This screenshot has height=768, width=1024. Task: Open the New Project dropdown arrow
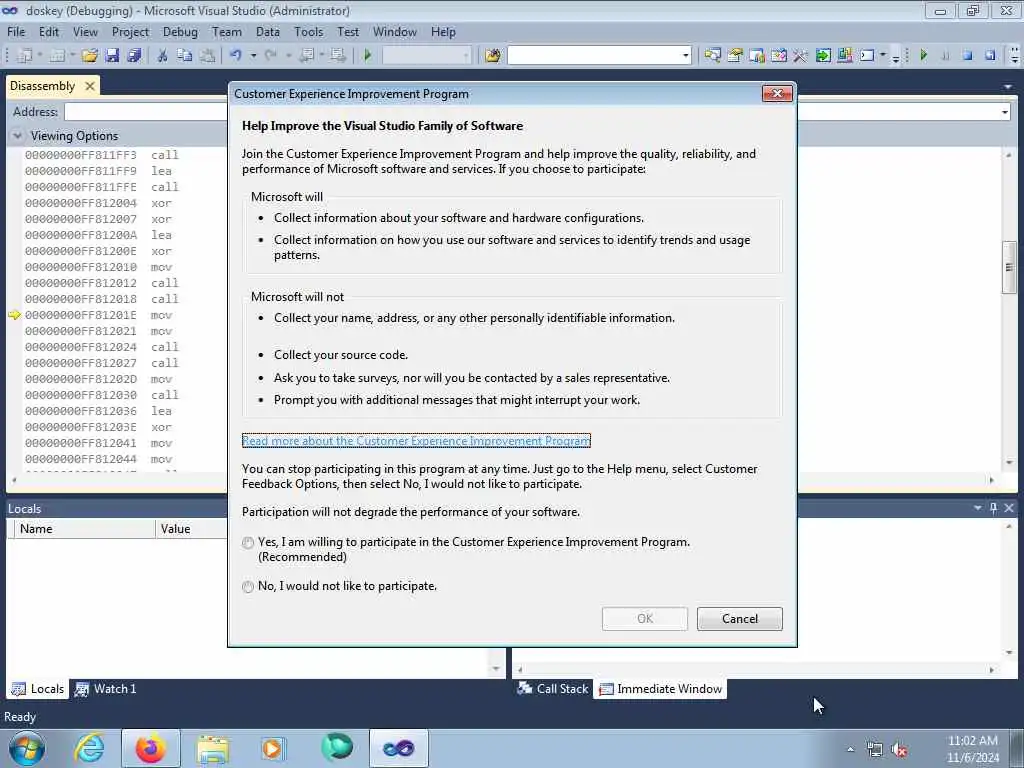click(39, 56)
